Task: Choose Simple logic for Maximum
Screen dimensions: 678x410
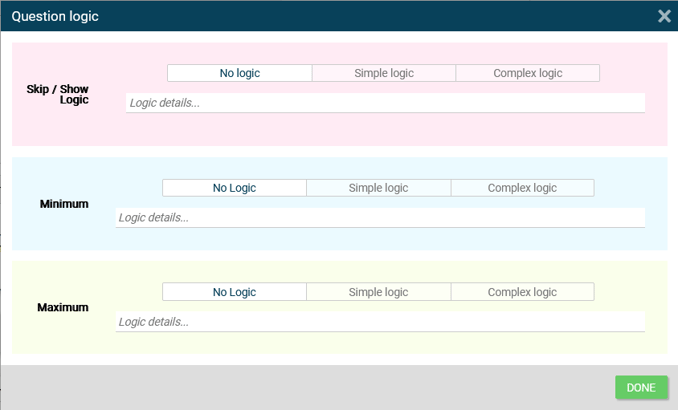Action: [x=378, y=292]
